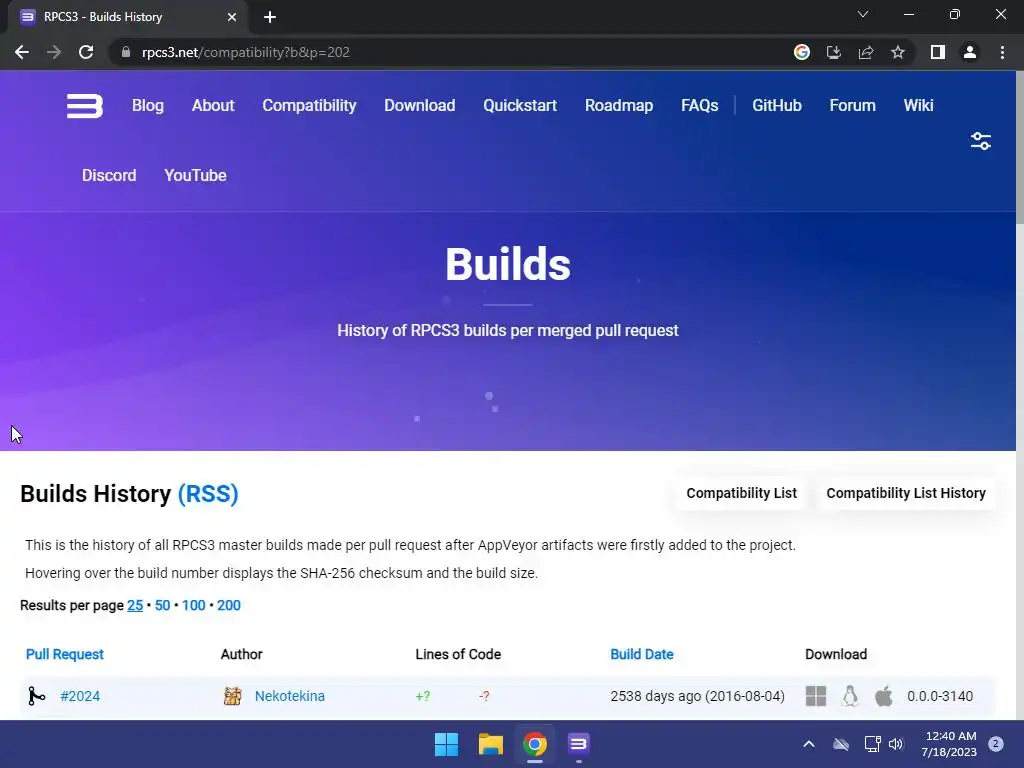The width and height of the screenshot is (1024, 768).
Task: Open author Nekotekina's profile link
Action: (x=290, y=696)
